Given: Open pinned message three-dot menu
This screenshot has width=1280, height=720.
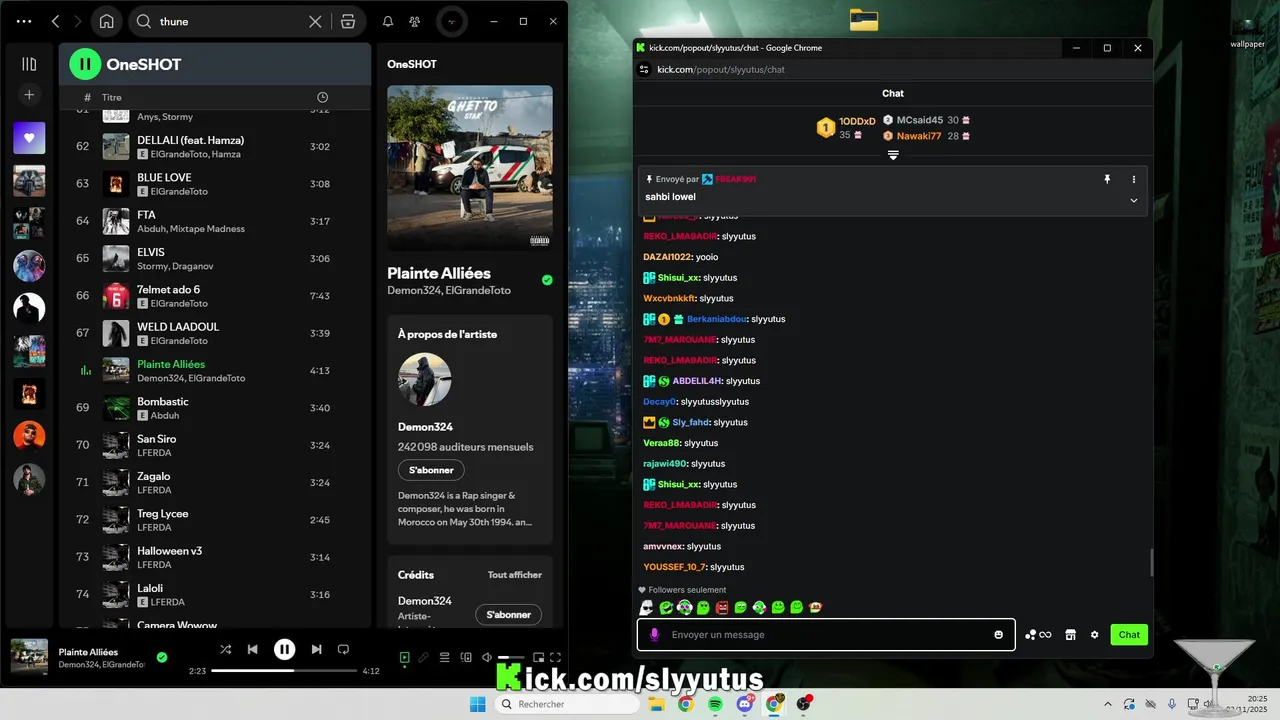Looking at the screenshot, I should [1134, 179].
